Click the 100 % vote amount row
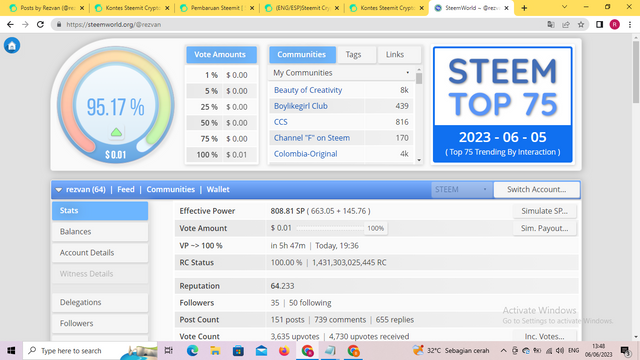The width and height of the screenshot is (640, 360). [222, 155]
